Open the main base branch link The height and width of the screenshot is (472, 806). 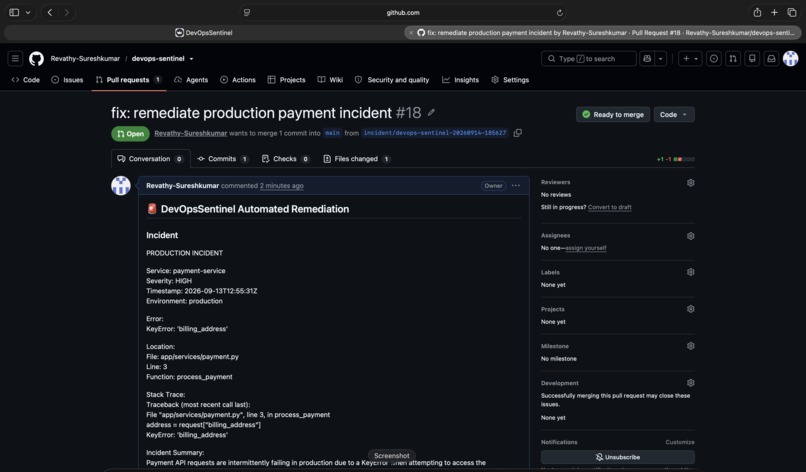[333, 133]
